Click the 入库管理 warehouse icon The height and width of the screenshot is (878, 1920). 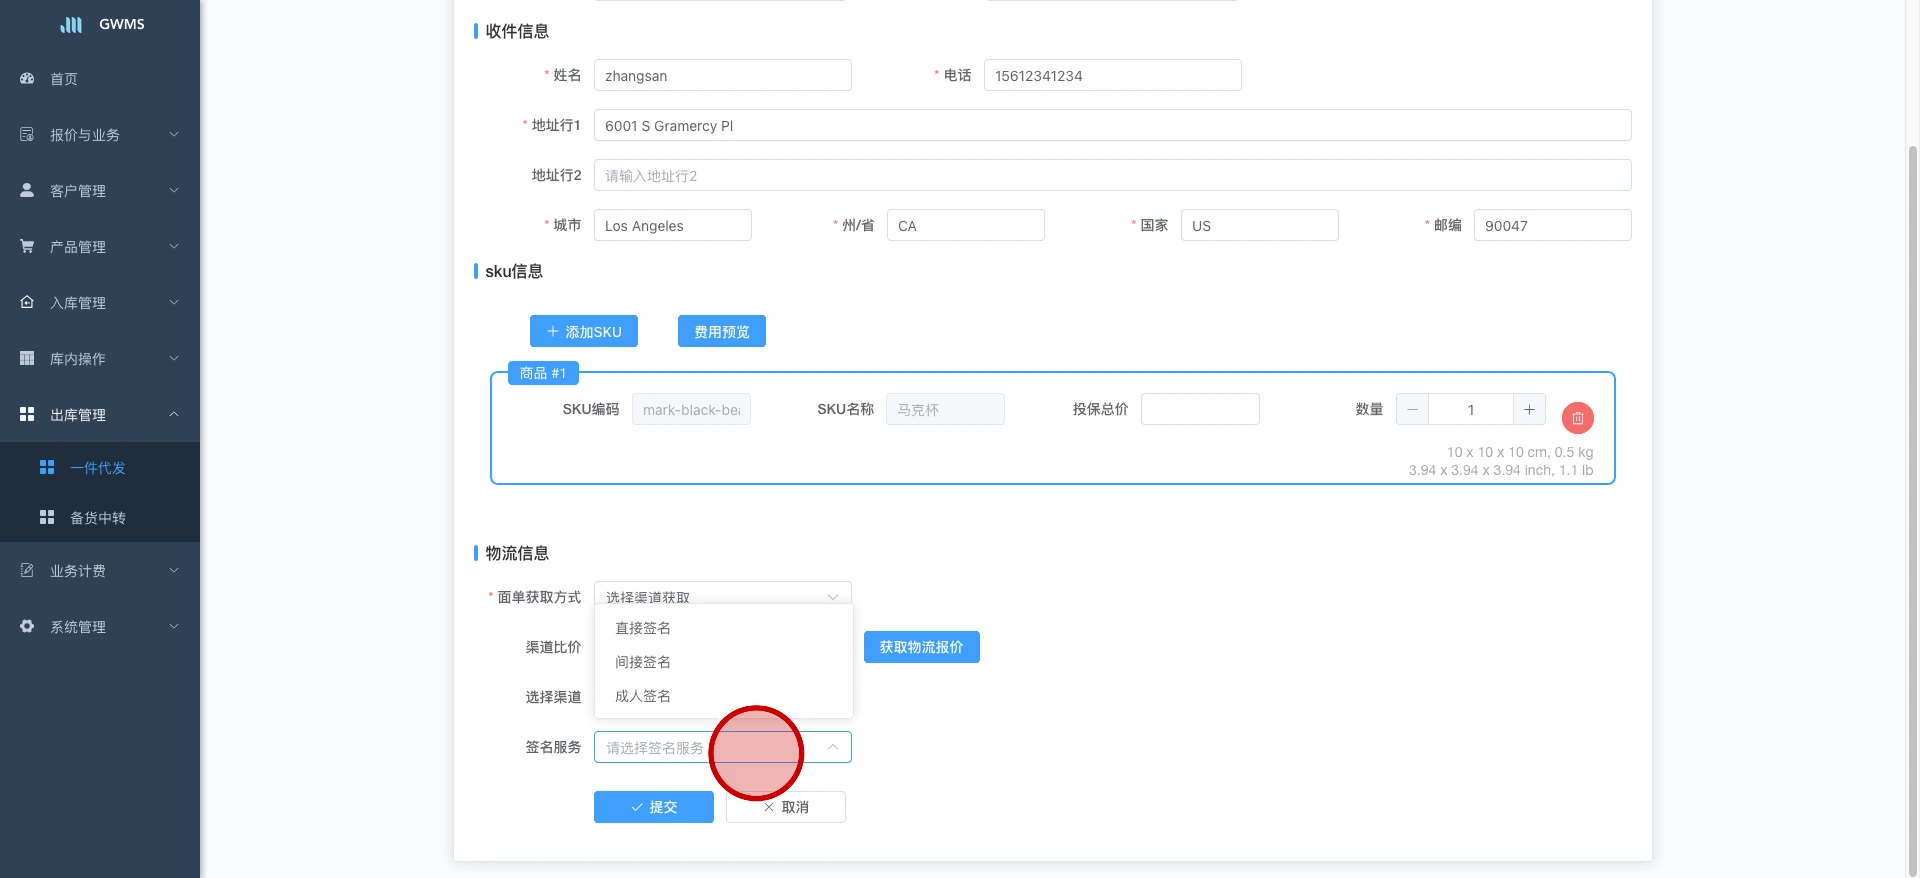pos(27,302)
